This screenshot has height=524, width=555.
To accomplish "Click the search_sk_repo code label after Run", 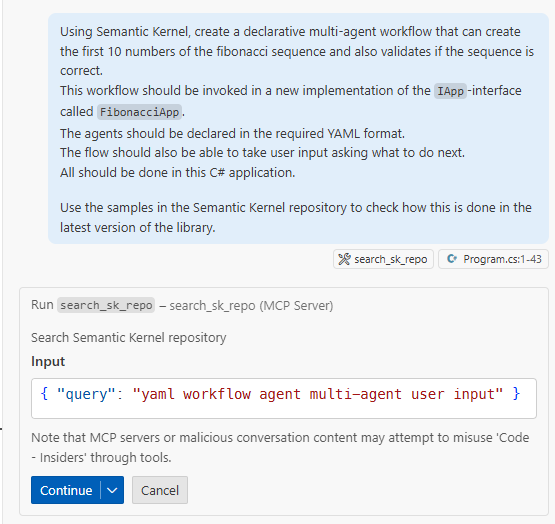I will pyautogui.click(x=106, y=305).
